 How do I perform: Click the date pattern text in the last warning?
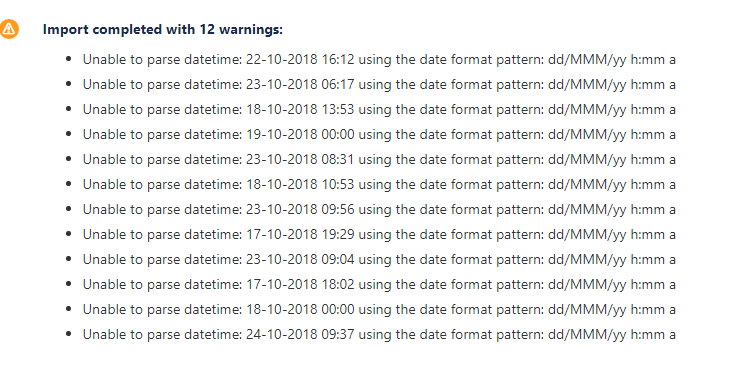[x=612, y=334]
